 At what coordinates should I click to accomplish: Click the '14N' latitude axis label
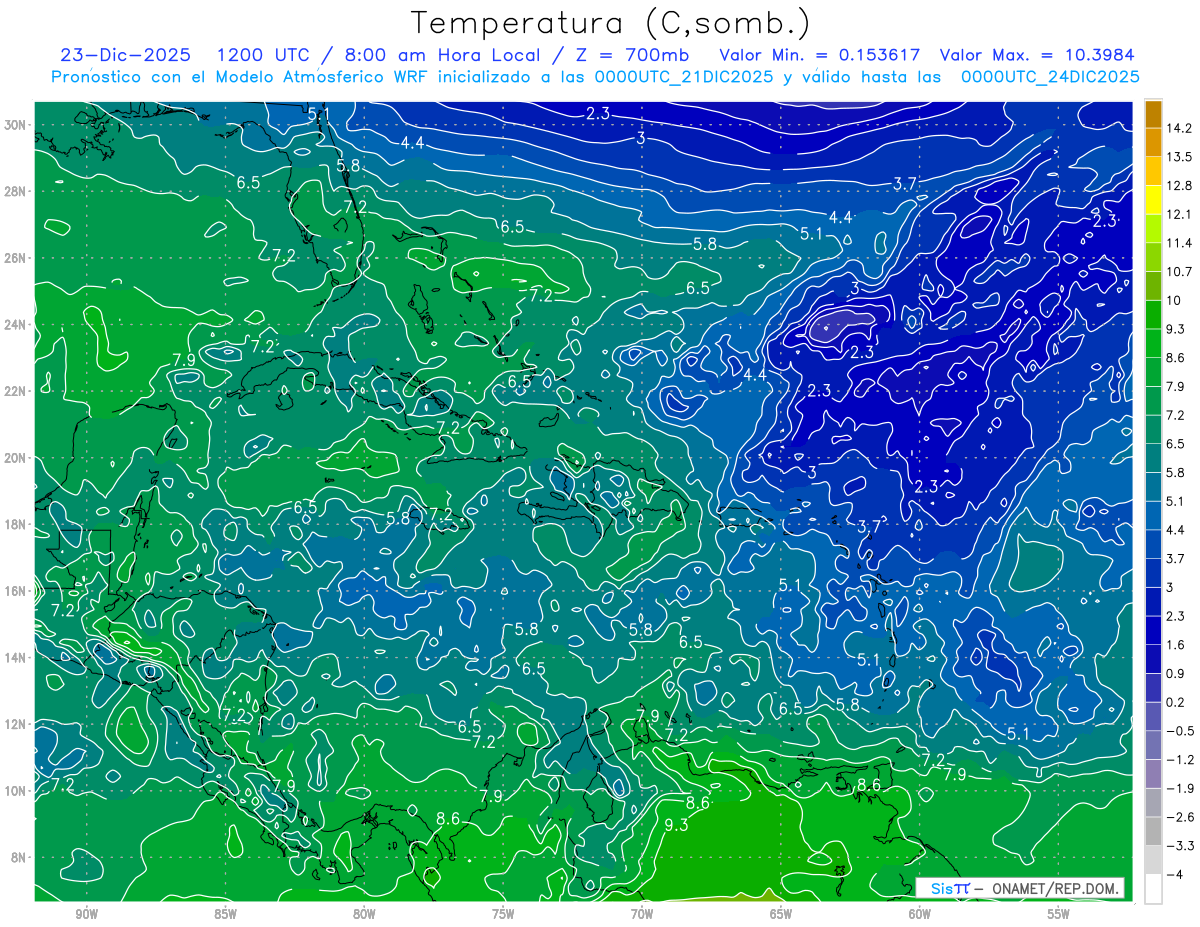(x=16, y=658)
